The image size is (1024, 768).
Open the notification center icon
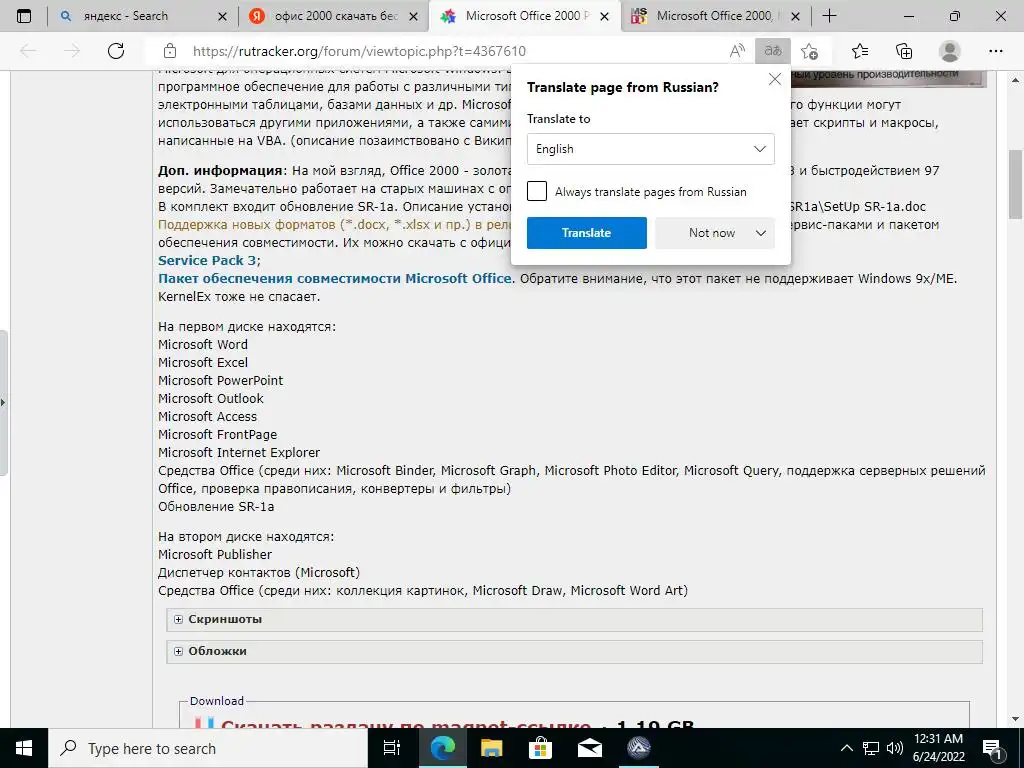point(993,748)
